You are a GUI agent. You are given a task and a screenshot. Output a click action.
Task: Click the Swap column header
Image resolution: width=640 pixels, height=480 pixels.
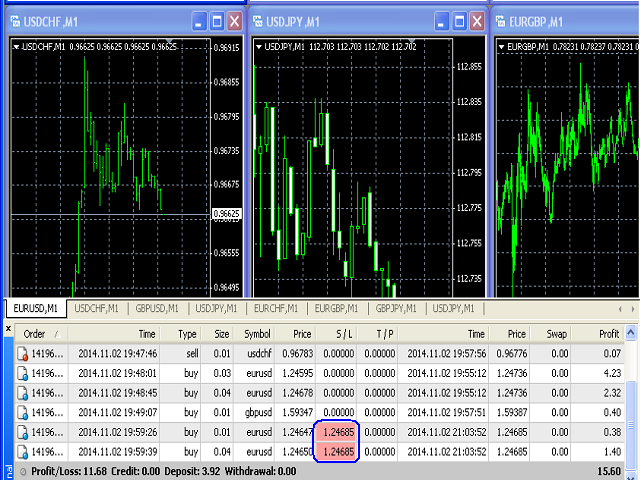click(557, 333)
